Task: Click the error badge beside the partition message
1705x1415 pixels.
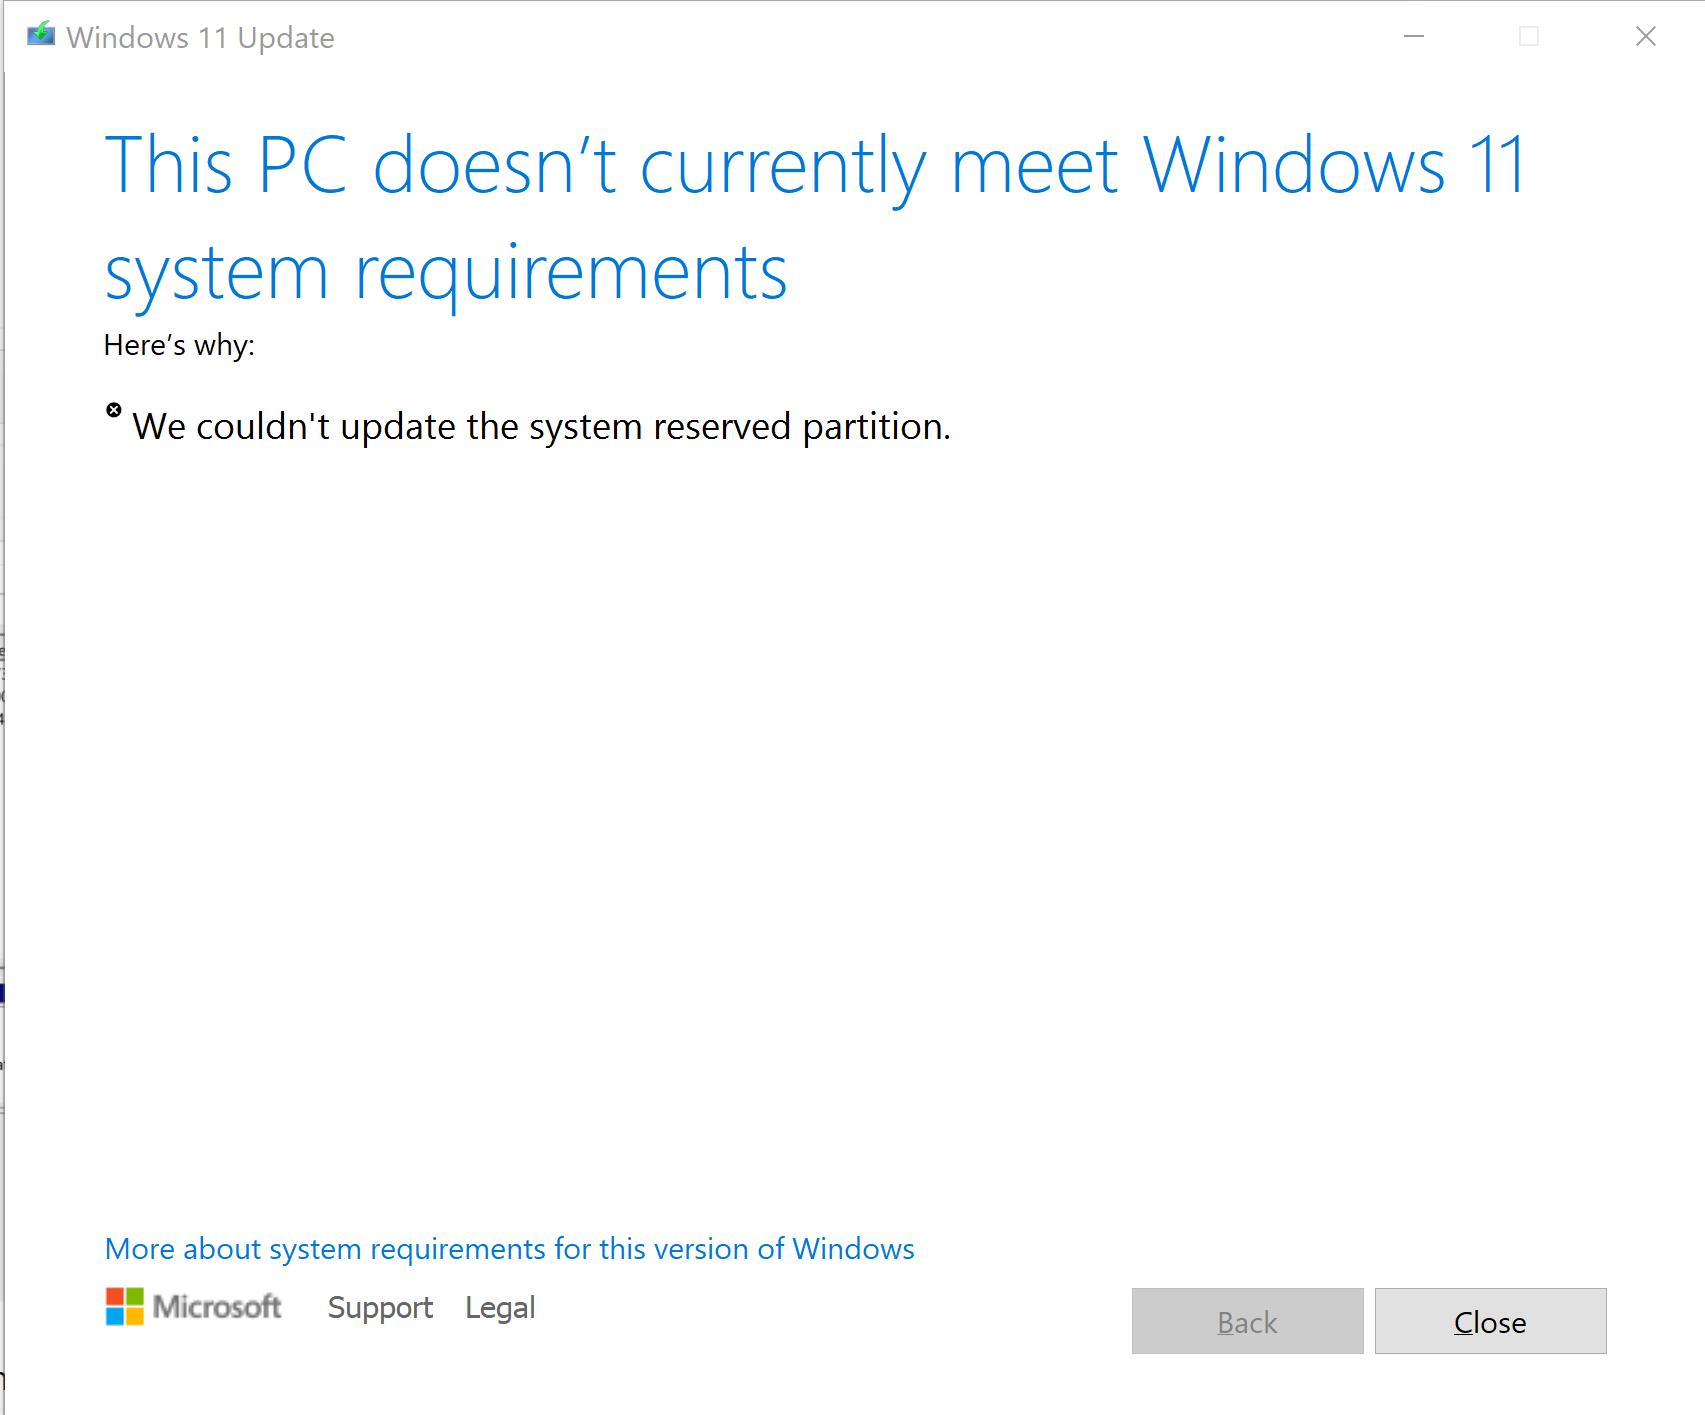Action: coord(114,409)
